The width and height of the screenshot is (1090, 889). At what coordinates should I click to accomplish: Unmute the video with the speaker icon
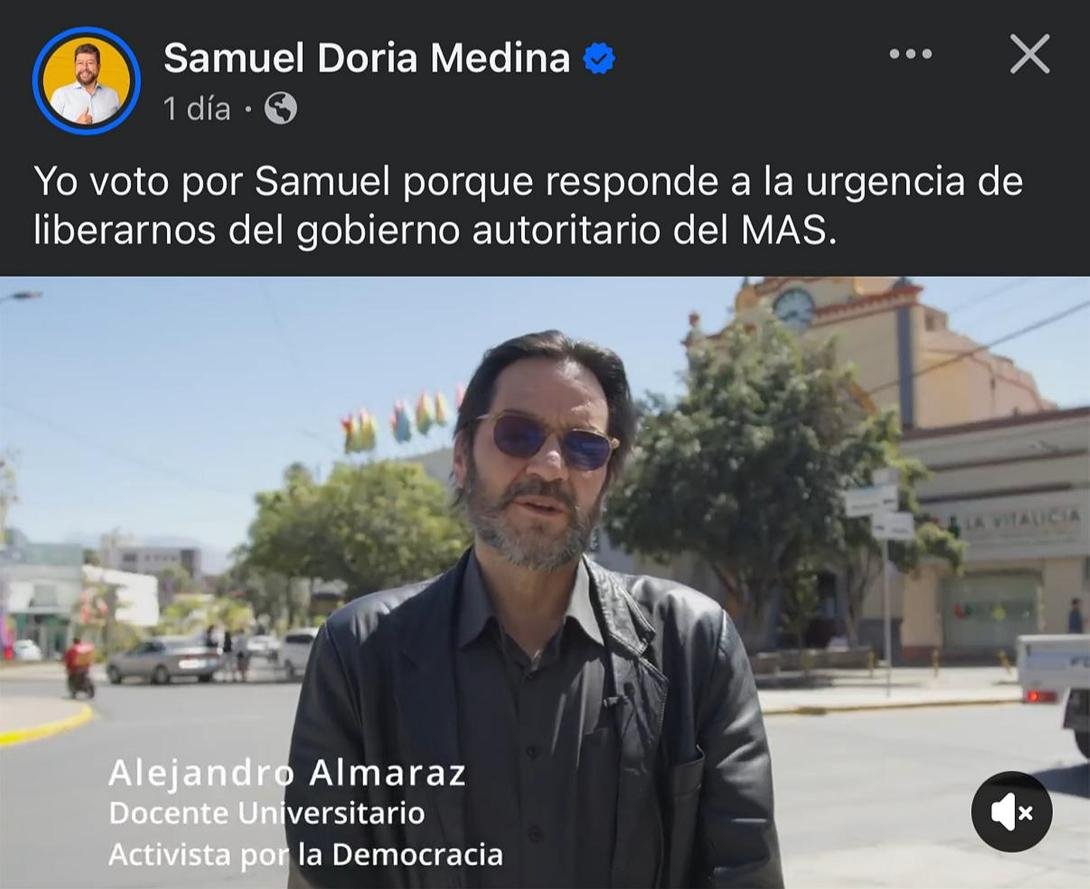pyautogui.click(x=1011, y=811)
